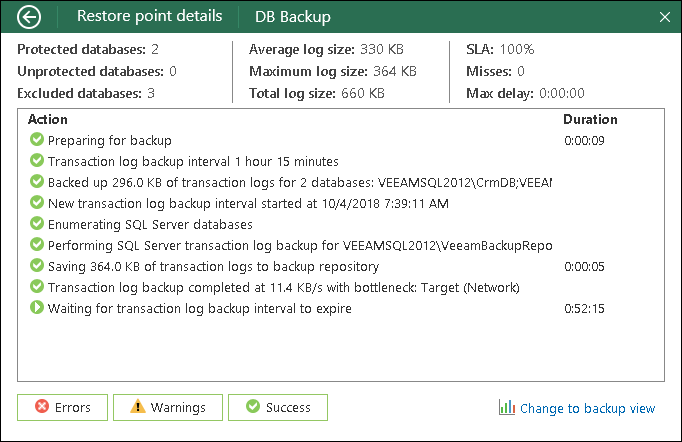The image size is (682, 442).
Task: Select 'Preparing for backup' action row
Action: [341, 140]
